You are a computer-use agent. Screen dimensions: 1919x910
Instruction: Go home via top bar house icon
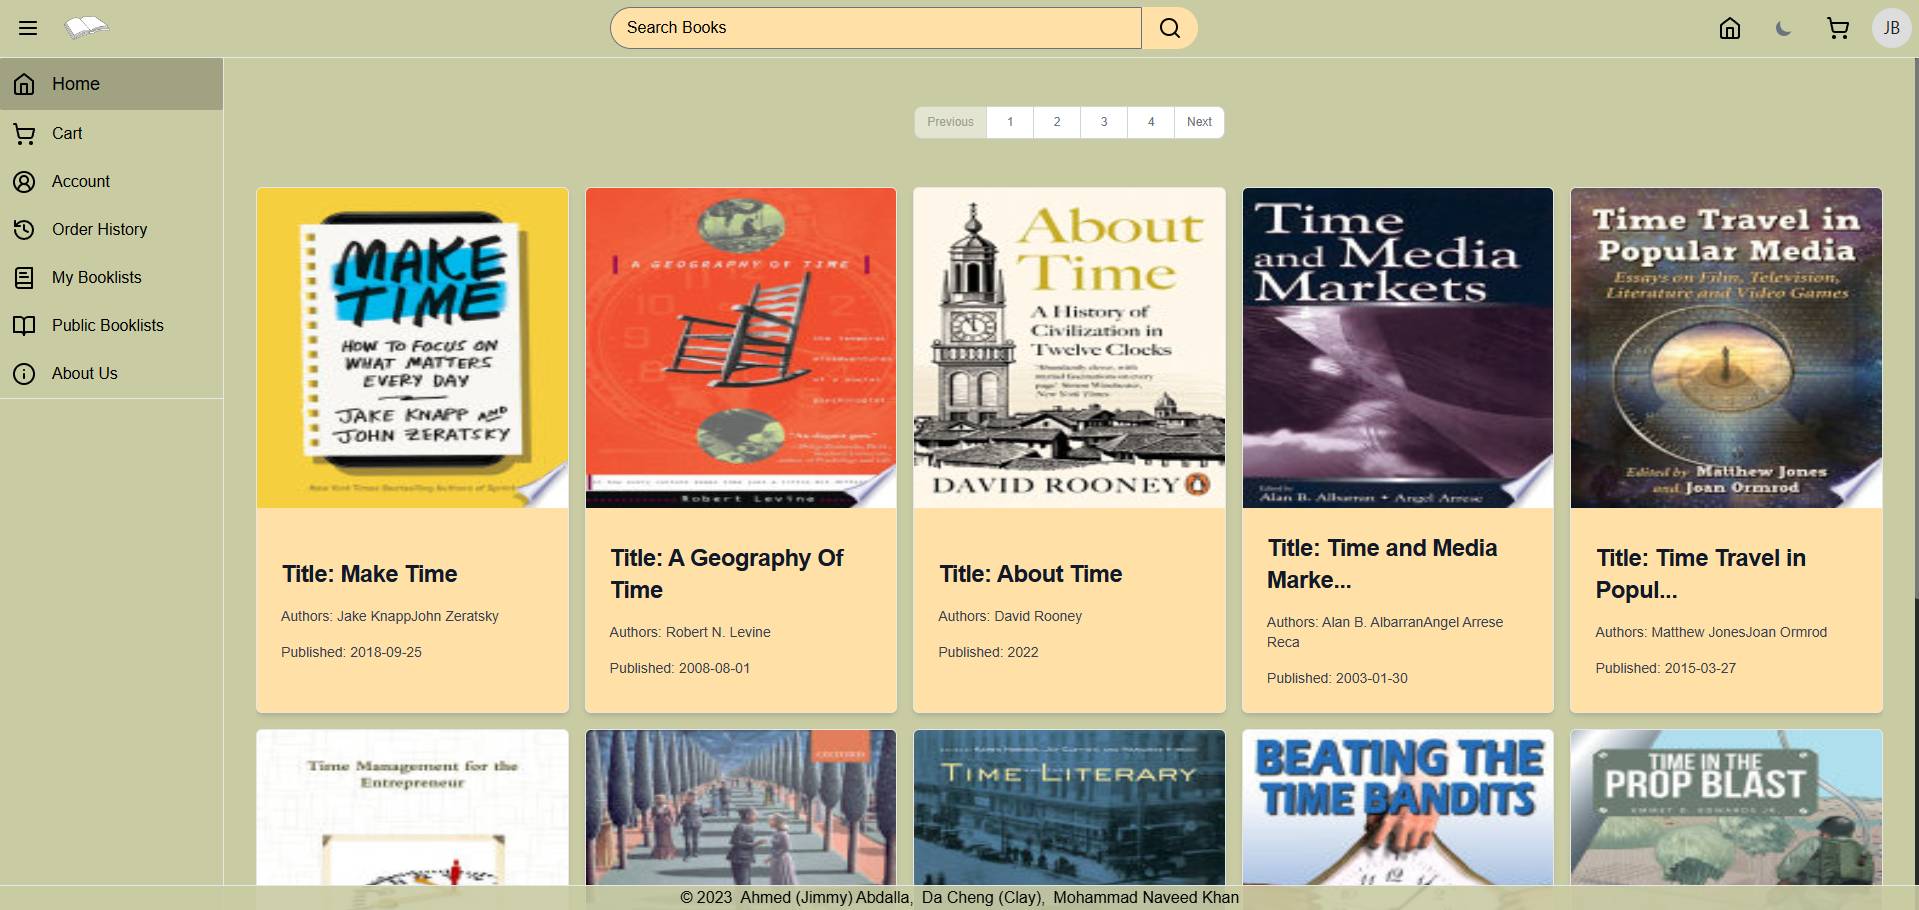point(1730,28)
